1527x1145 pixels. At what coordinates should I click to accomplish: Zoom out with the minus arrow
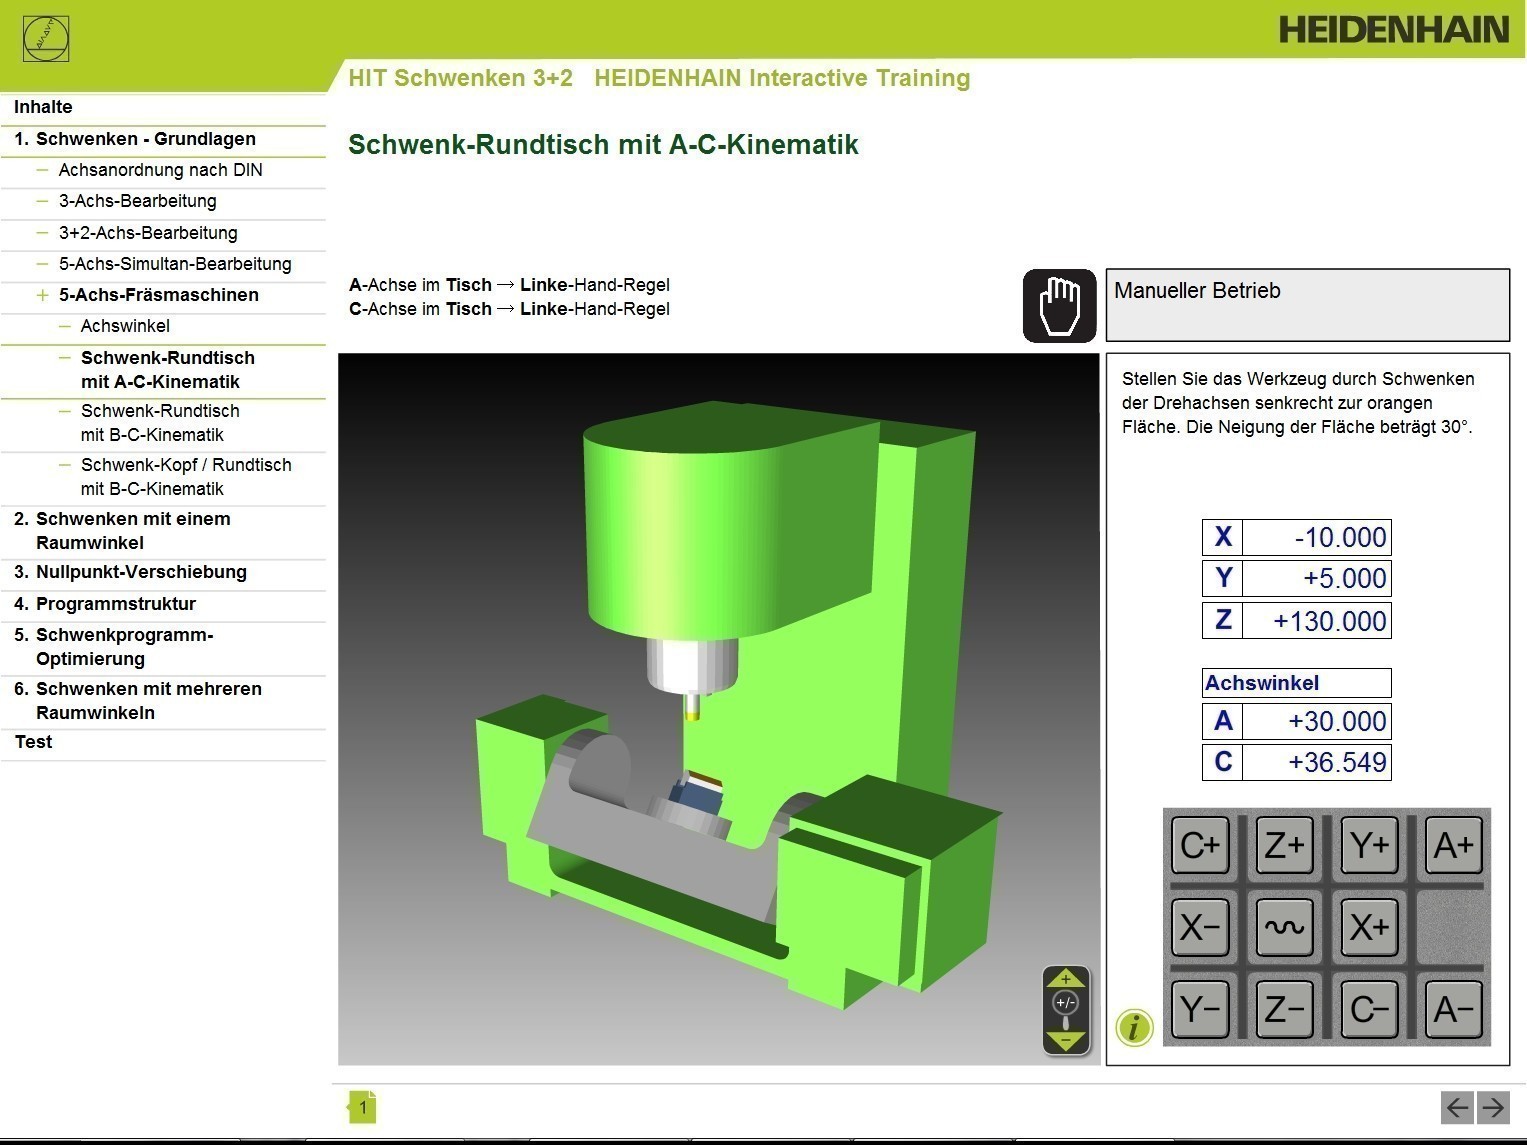pos(1066,1042)
